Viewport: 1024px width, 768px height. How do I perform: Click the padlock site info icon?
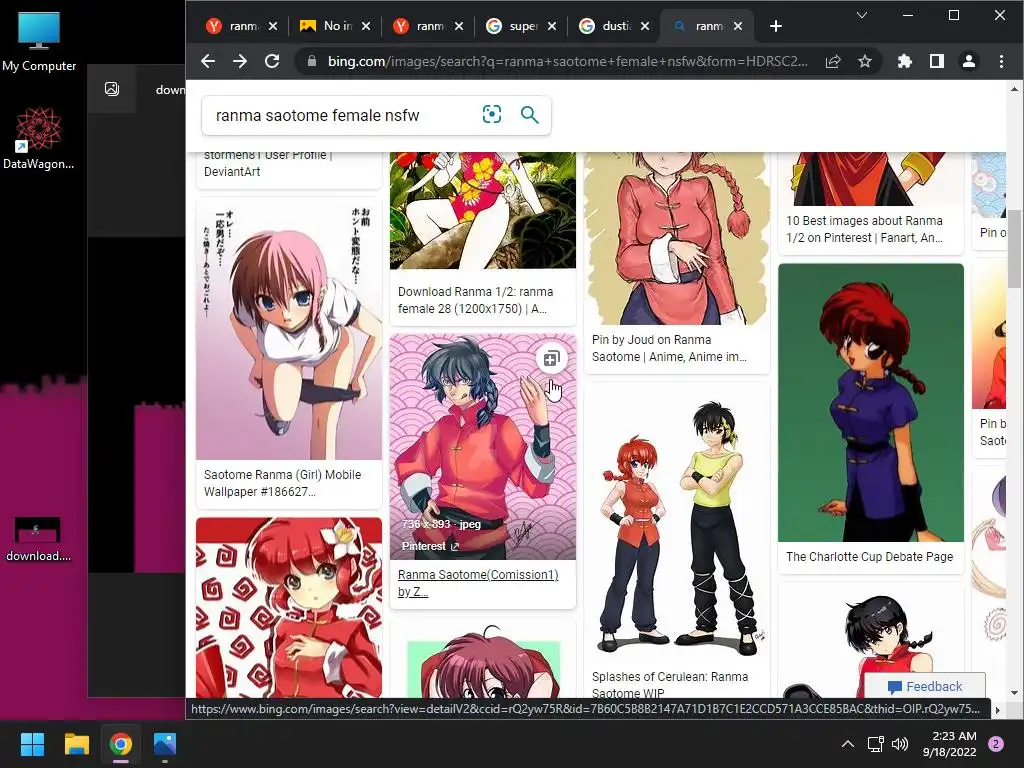point(312,61)
